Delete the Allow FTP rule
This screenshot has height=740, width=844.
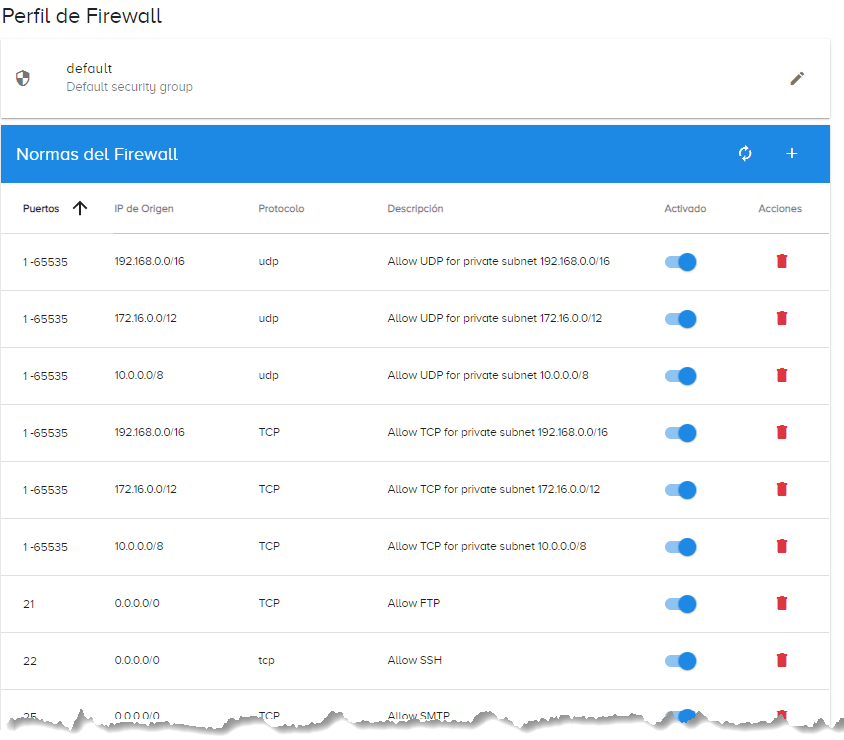pos(782,603)
